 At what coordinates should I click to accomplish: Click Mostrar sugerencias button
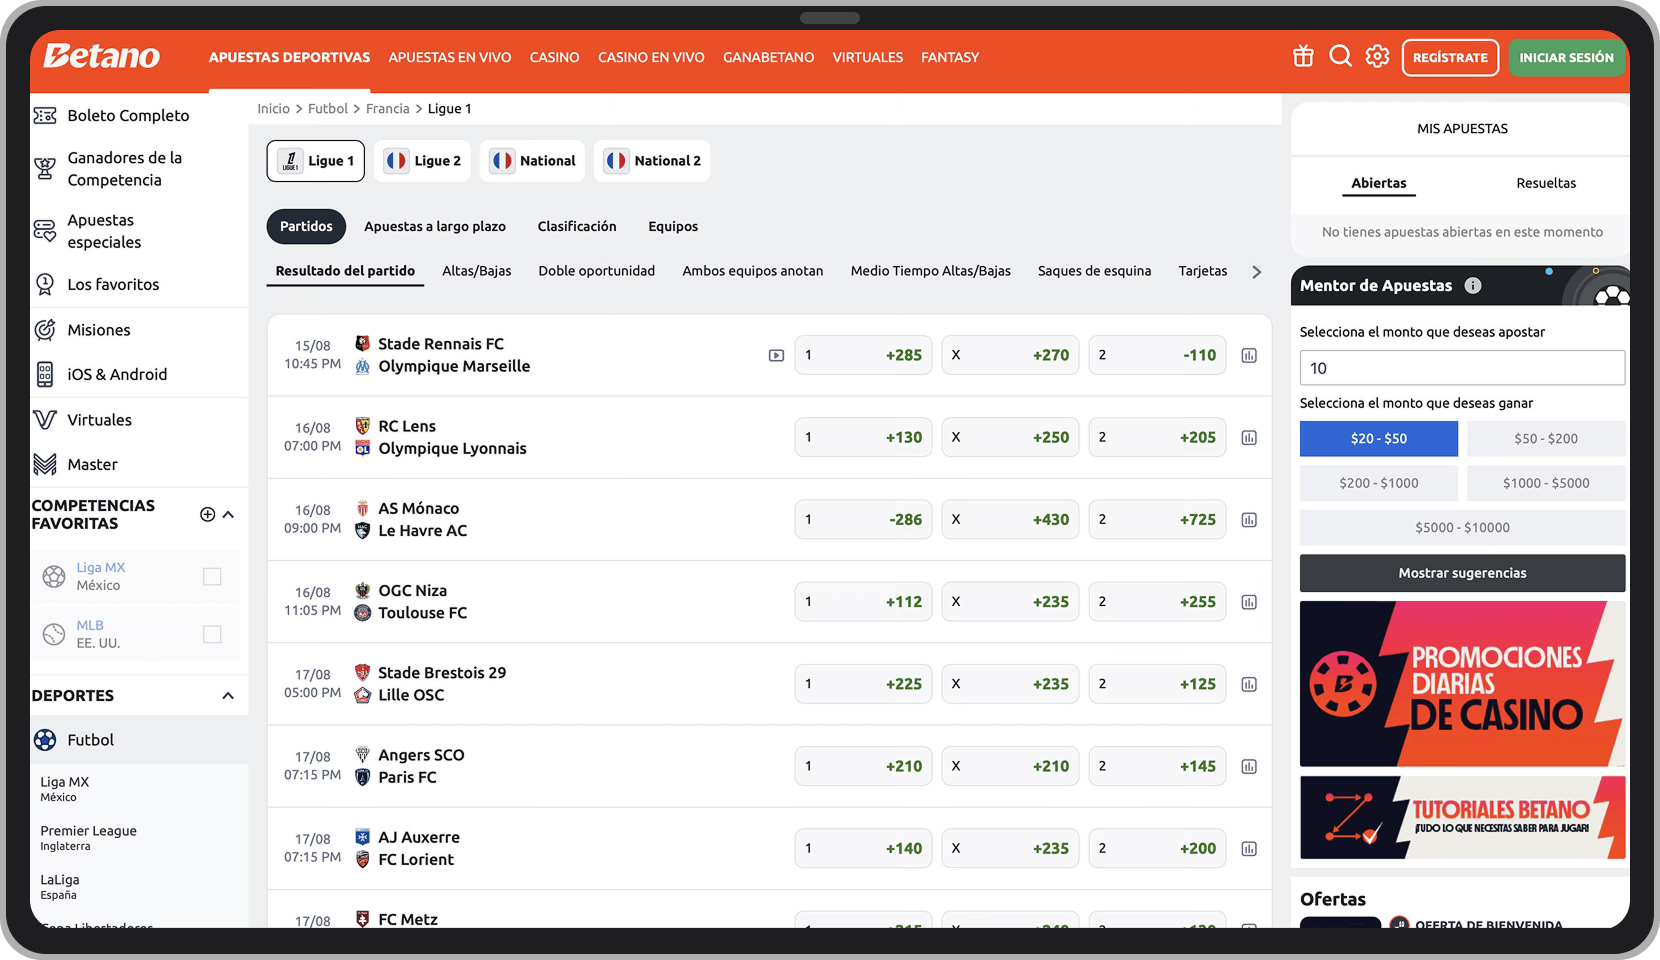[x=1463, y=573]
